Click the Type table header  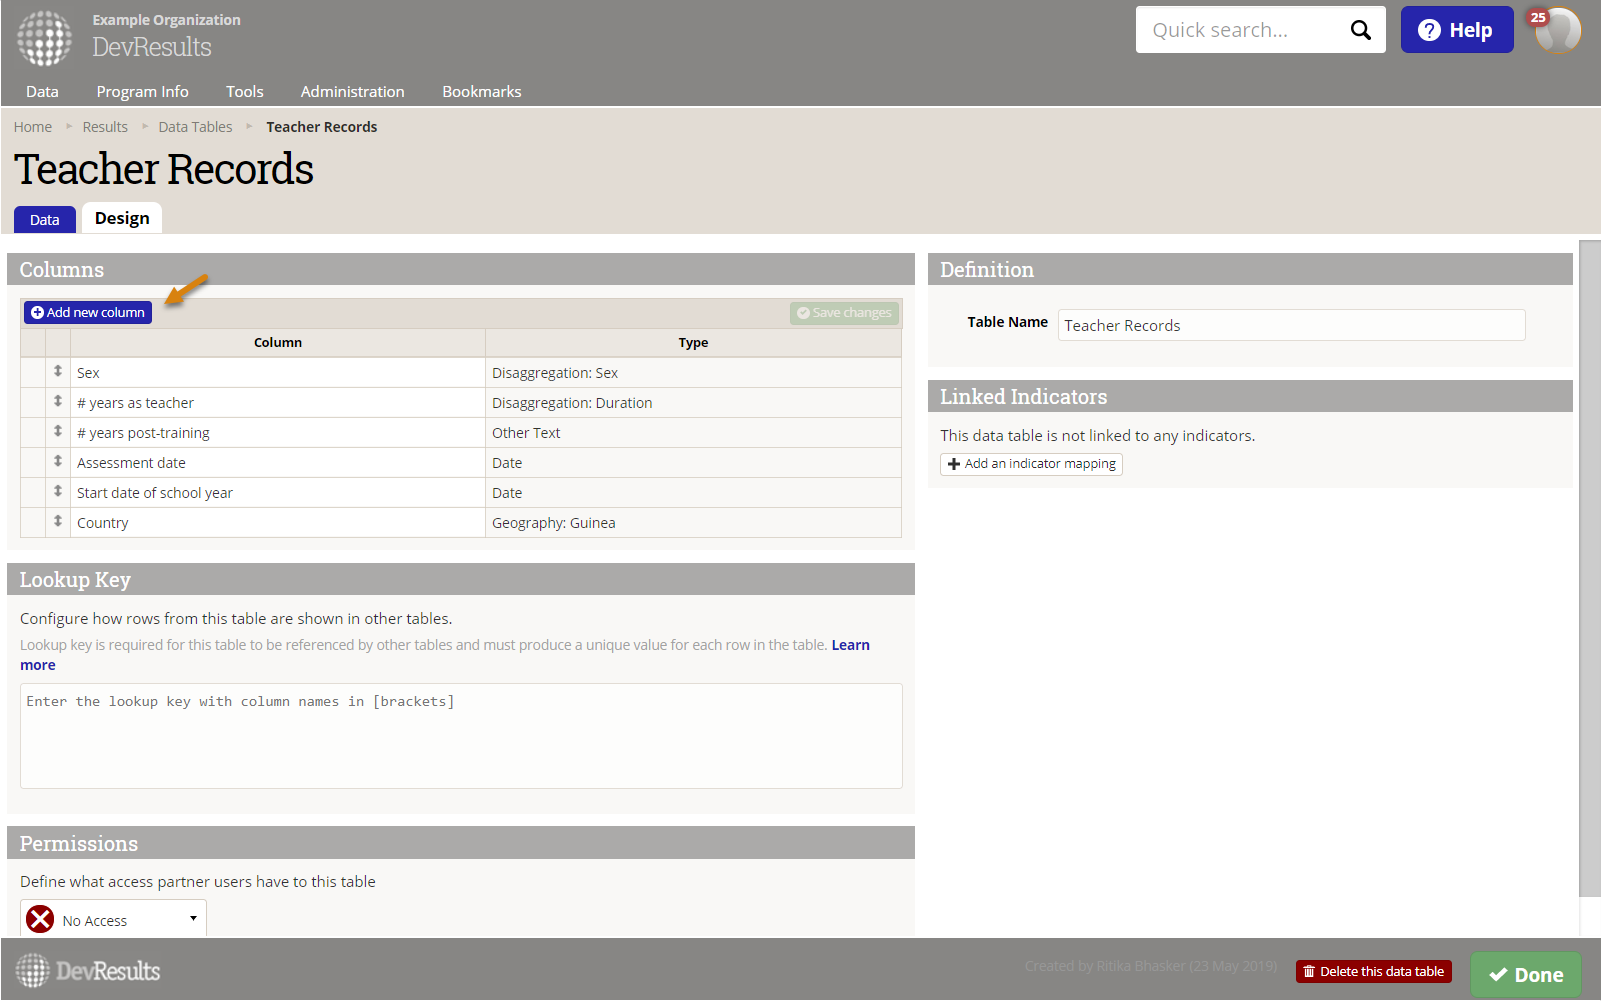693,342
